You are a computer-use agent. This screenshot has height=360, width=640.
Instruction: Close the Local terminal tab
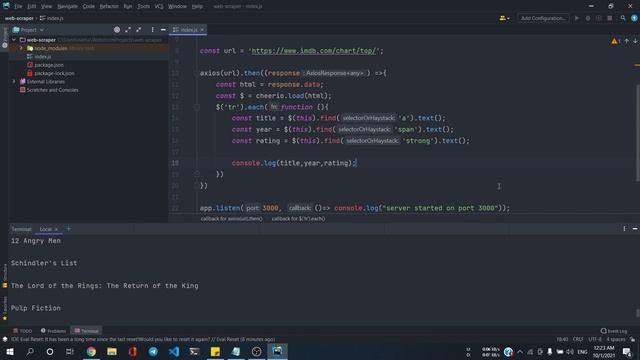click(56, 229)
